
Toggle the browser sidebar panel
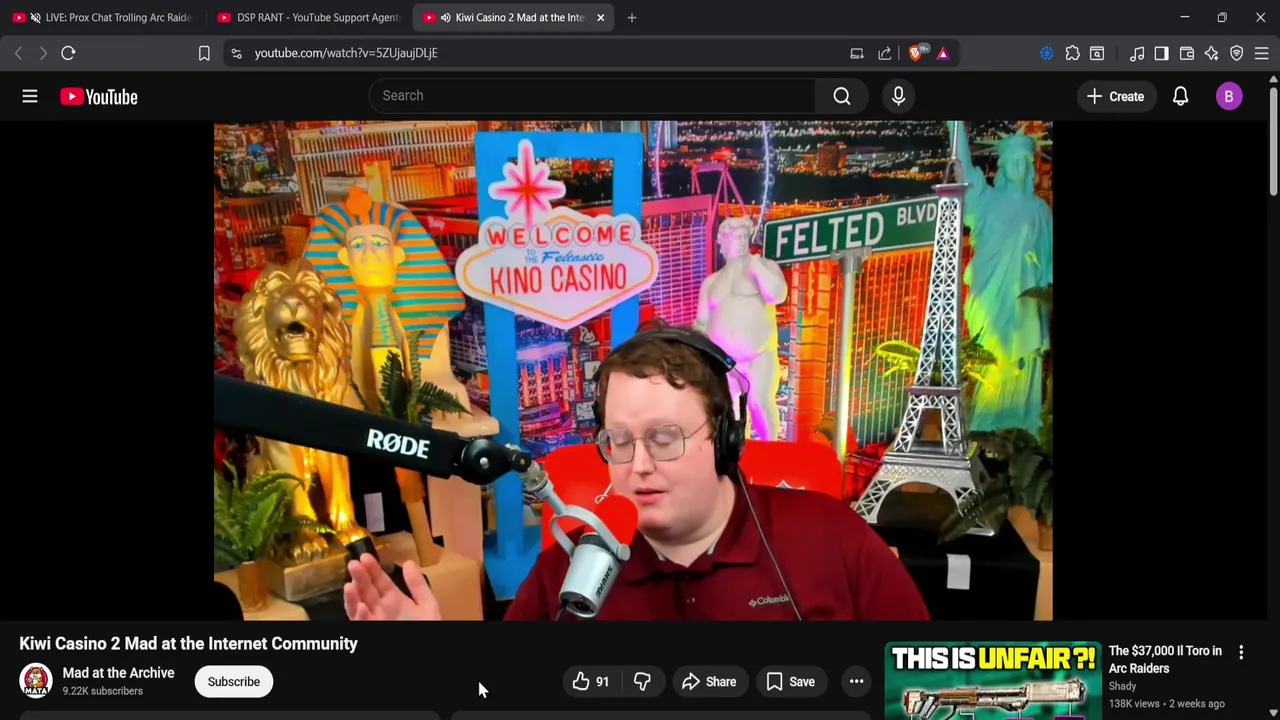(x=1161, y=53)
